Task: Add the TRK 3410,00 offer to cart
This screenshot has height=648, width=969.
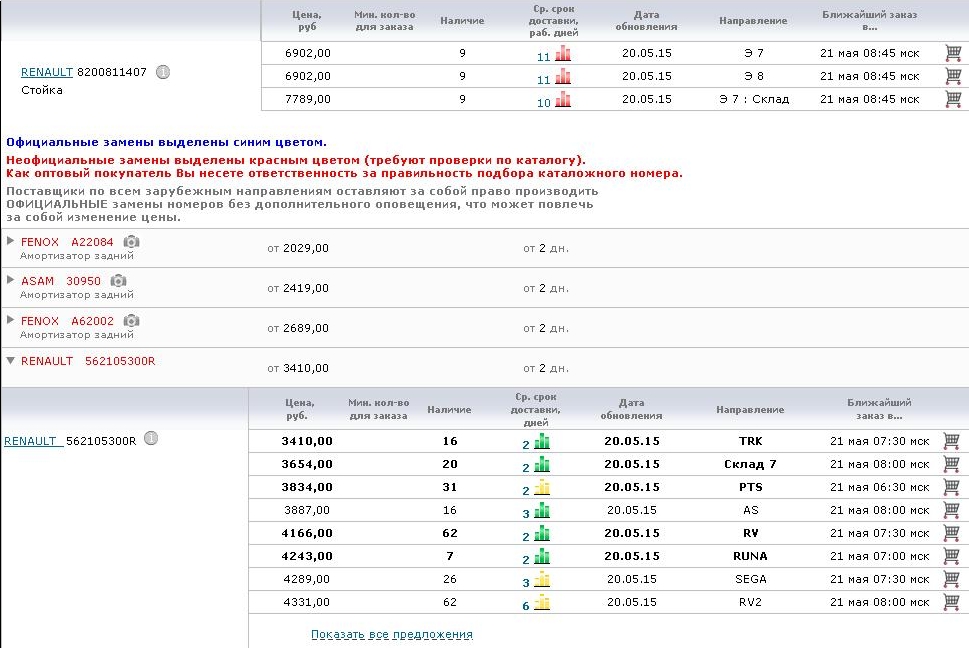Action: (x=951, y=441)
